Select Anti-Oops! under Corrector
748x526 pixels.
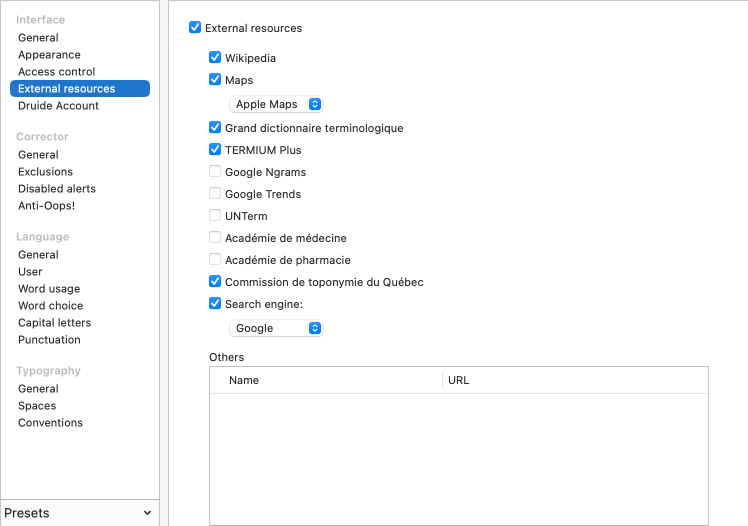click(46, 206)
